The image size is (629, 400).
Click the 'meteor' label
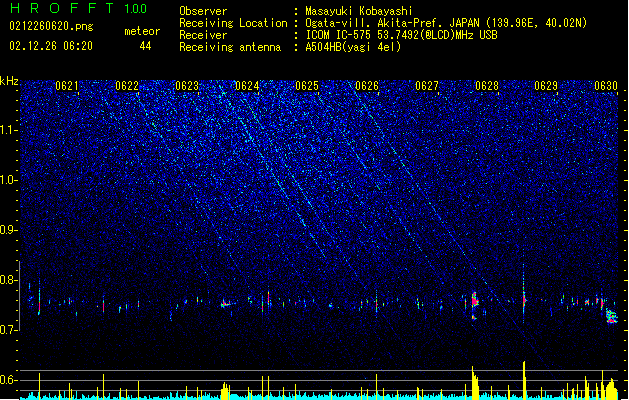click(x=142, y=31)
